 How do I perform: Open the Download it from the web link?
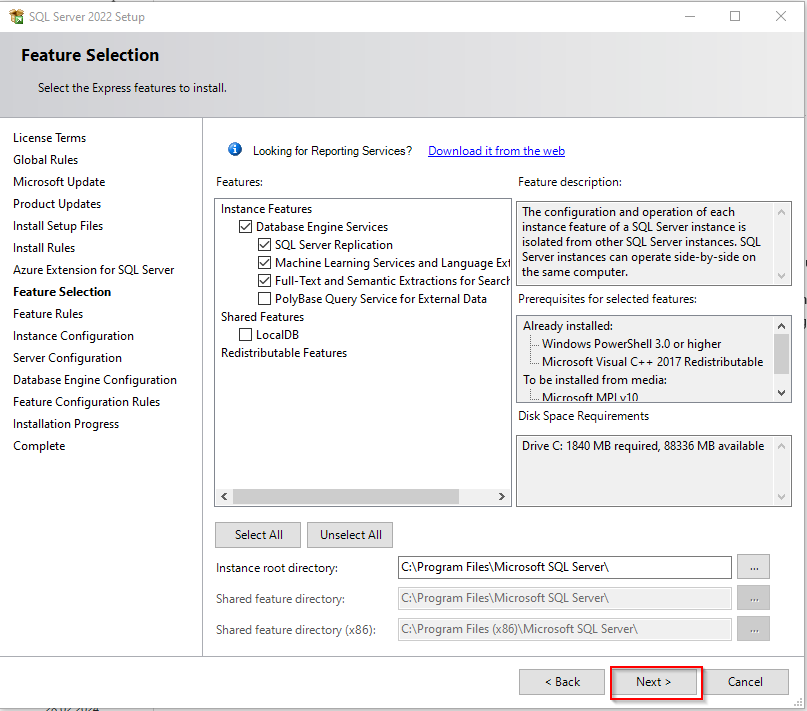pyautogui.click(x=496, y=151)
